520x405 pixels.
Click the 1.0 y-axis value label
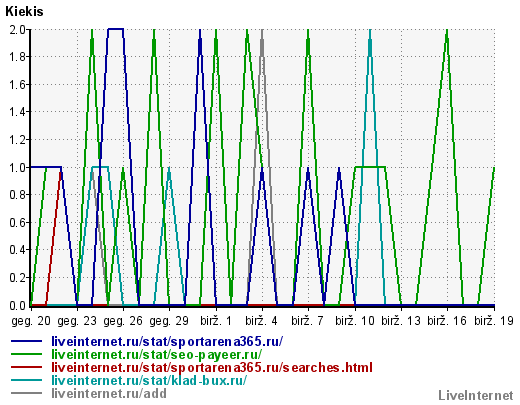[17, 168]
